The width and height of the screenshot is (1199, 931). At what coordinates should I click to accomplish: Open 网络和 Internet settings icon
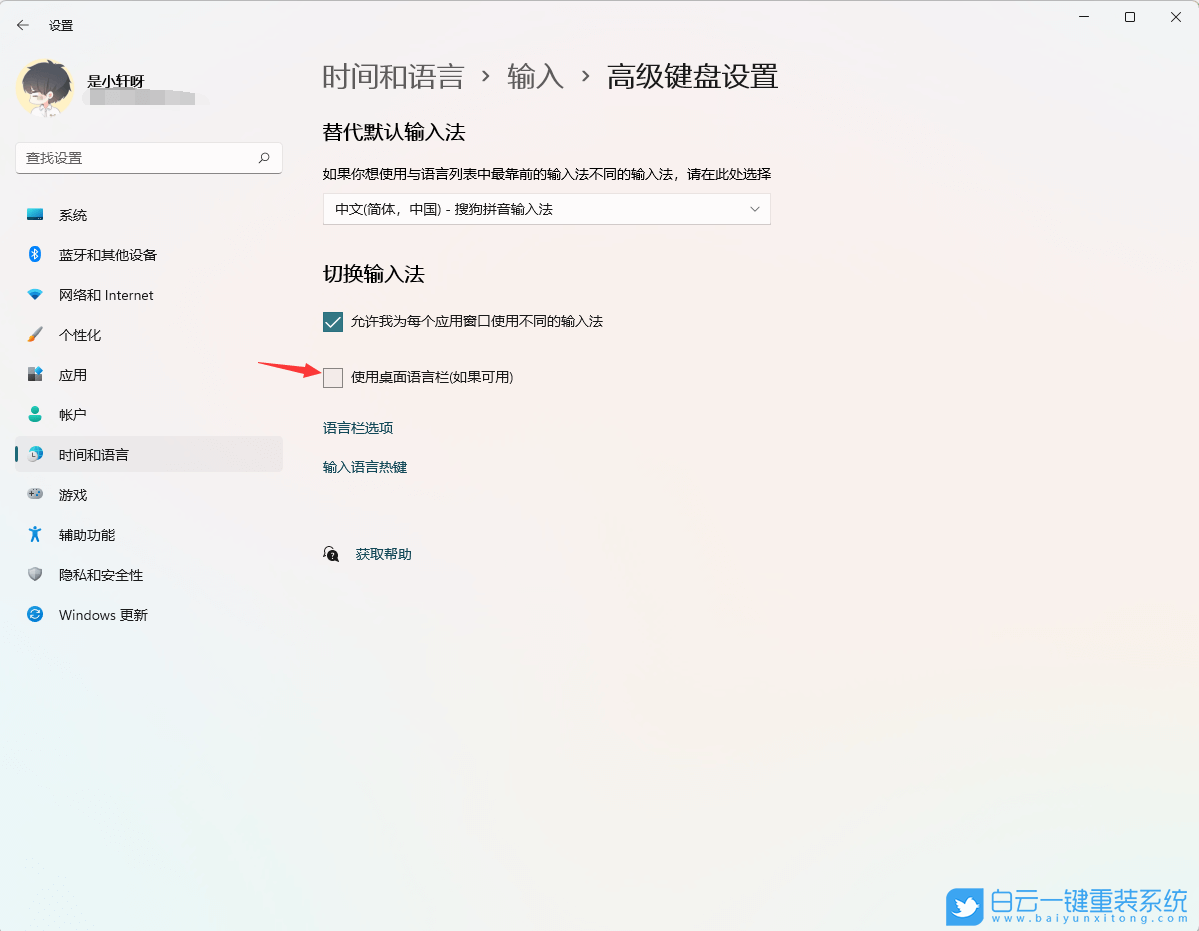36,294
